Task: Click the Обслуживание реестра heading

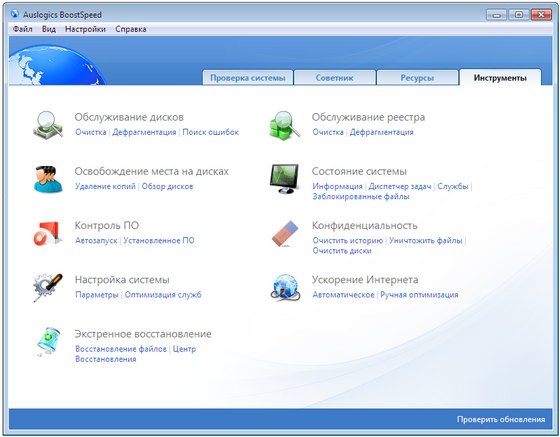Action: pyautogui.click(x=368, y=117)
